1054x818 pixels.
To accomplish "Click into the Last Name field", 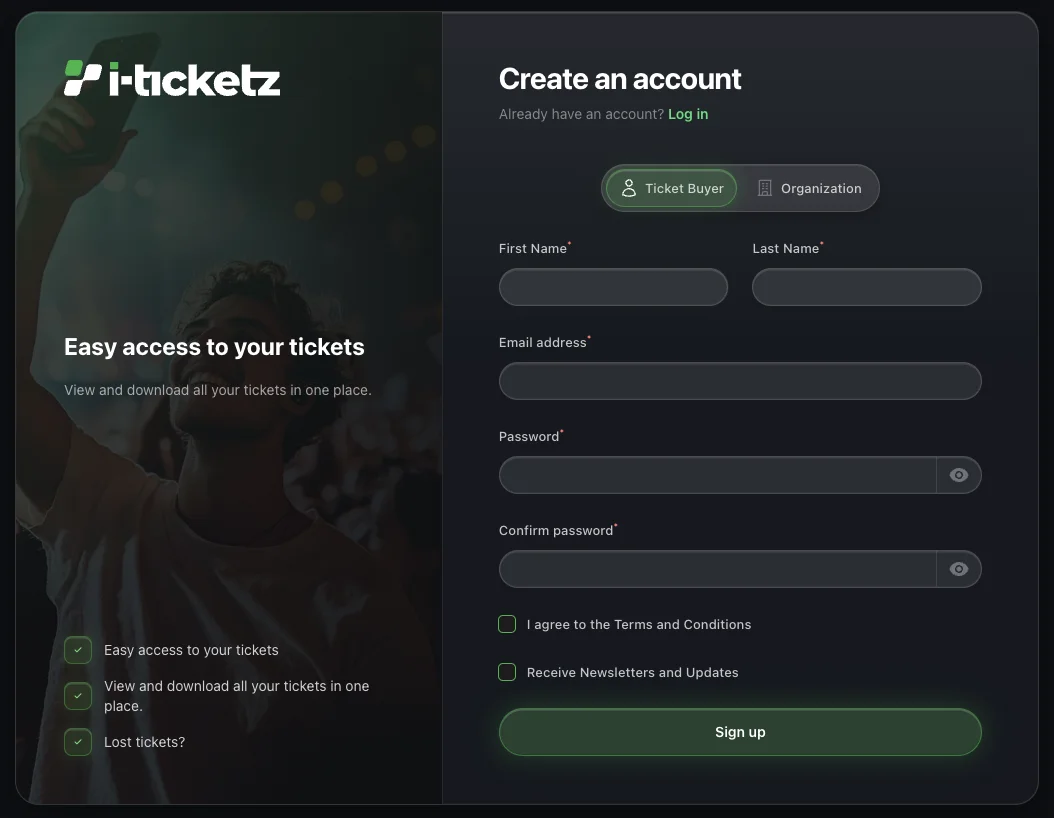I will (x=866, y=287).
